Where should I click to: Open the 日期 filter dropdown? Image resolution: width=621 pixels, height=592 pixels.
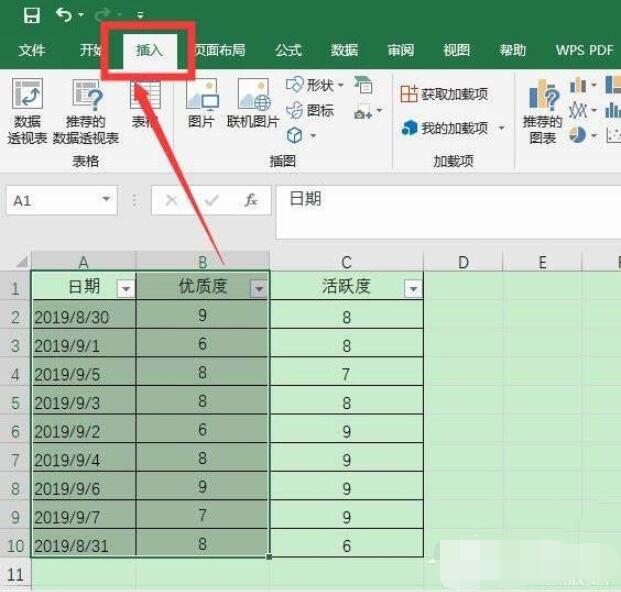click(126, 289)
